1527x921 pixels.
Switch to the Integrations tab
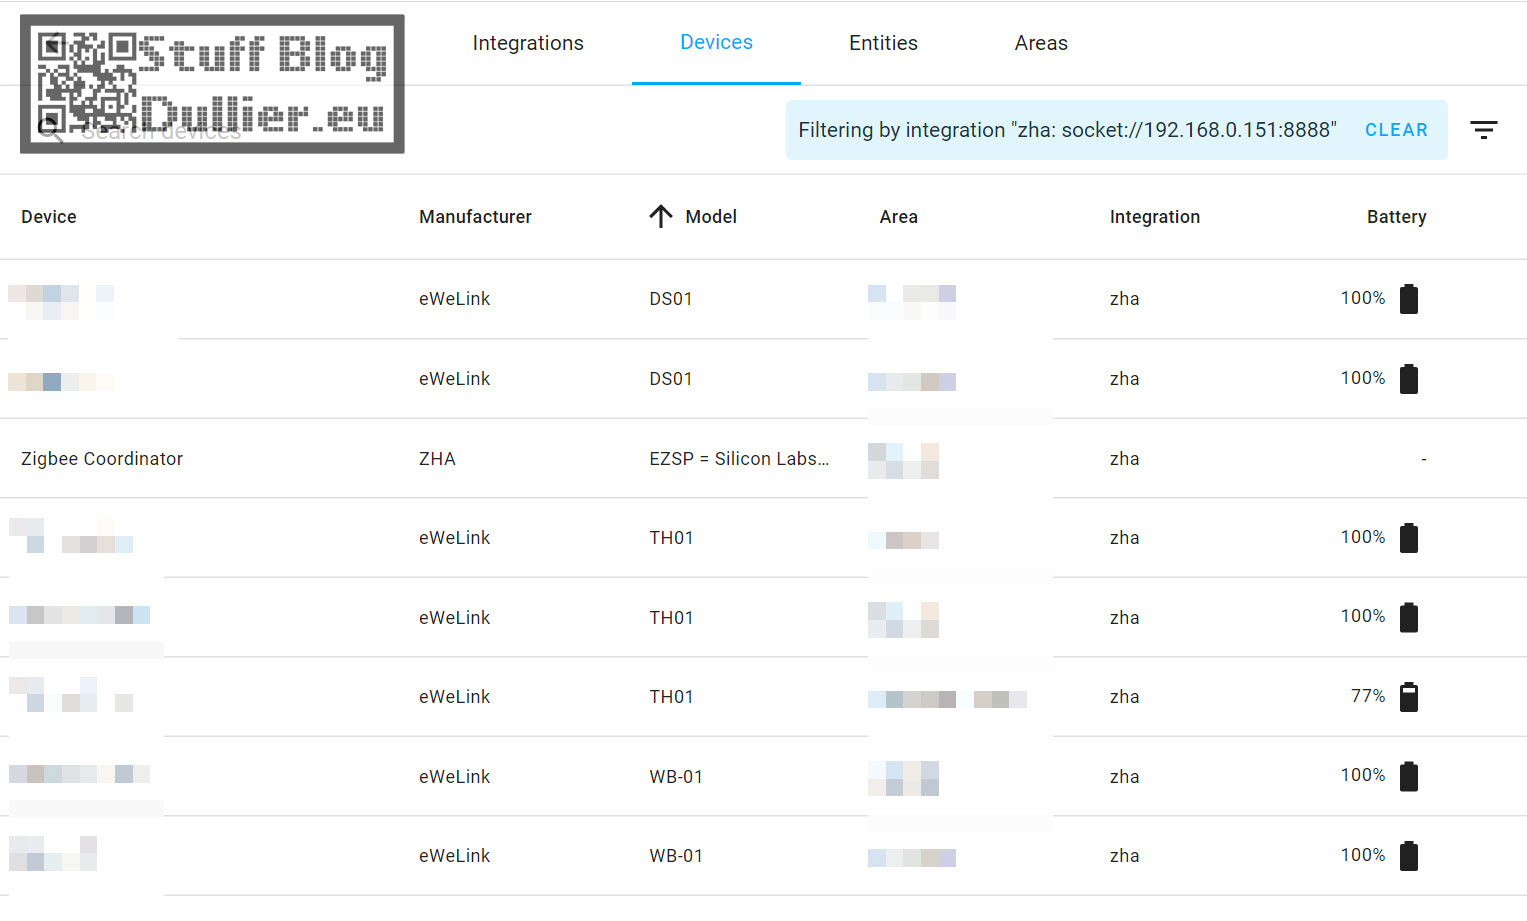(528, 43)
